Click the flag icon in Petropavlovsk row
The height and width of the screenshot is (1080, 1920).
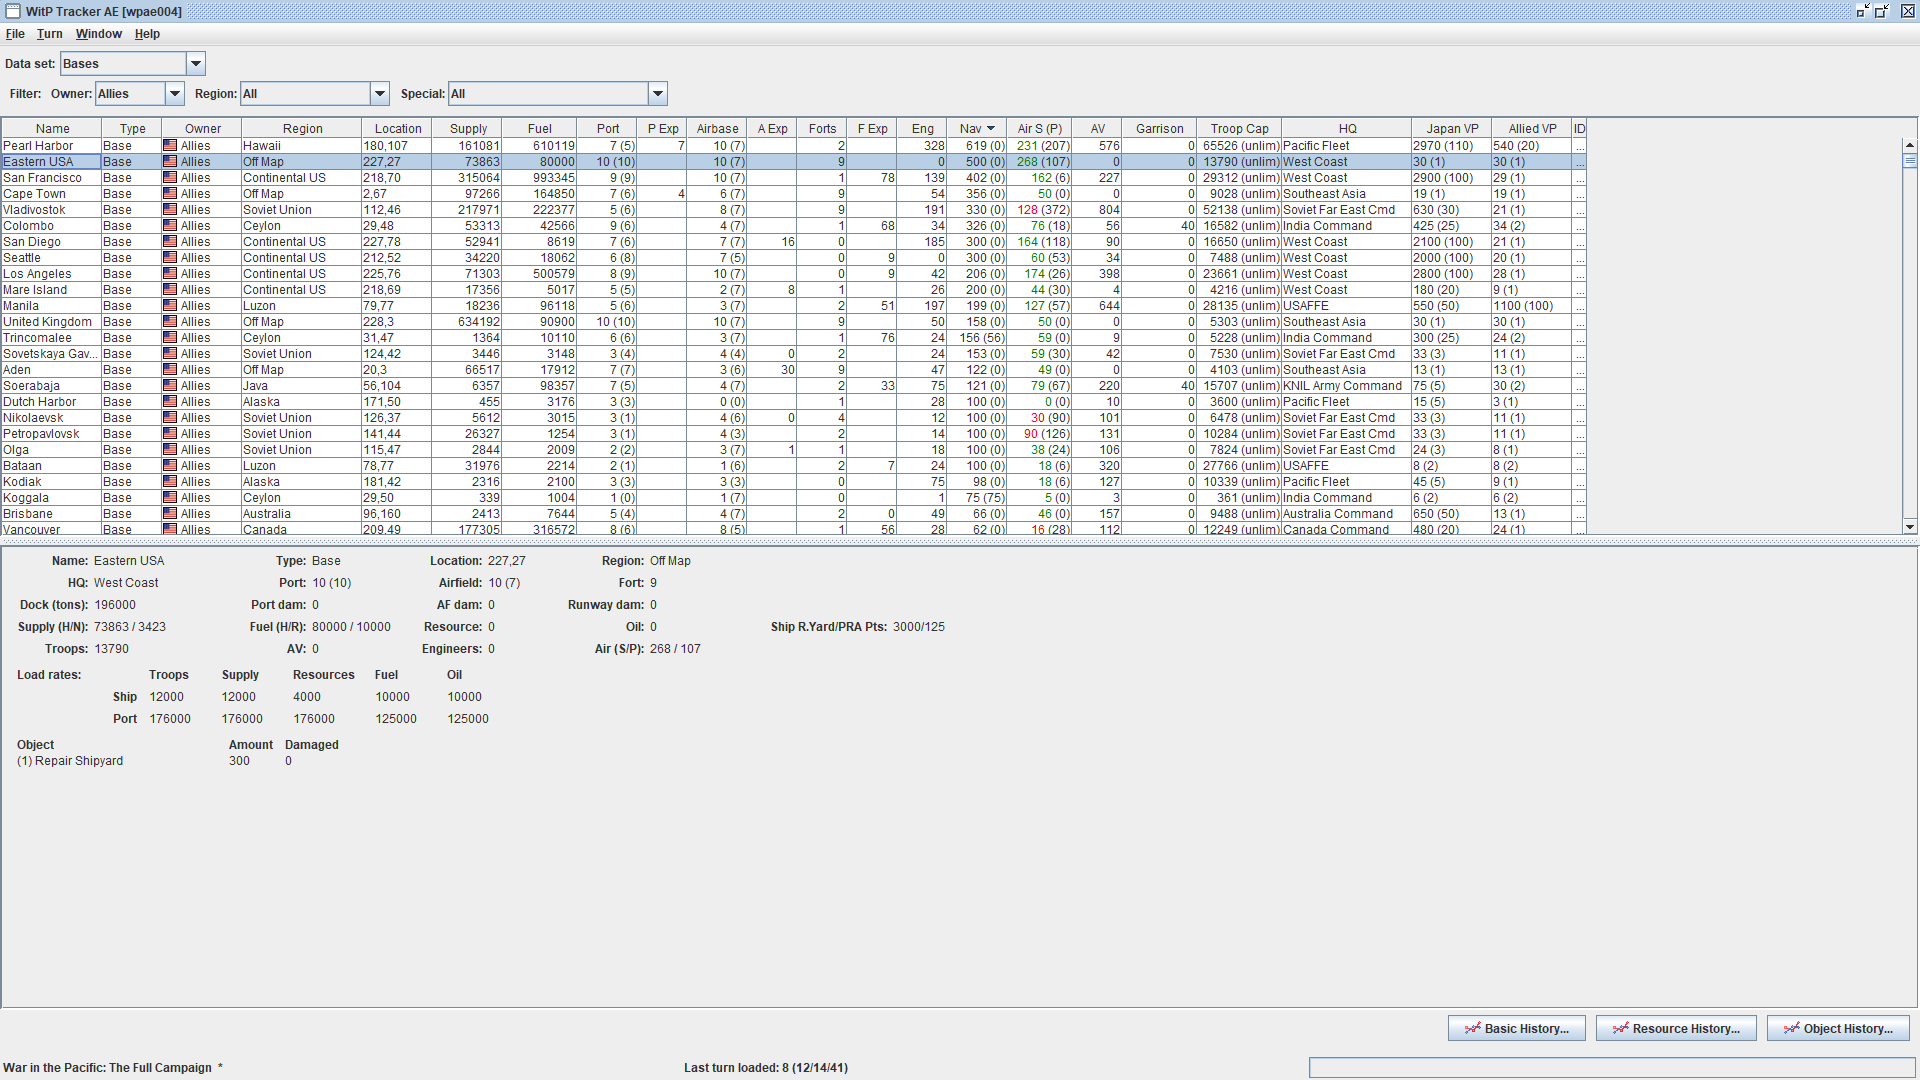pos(170,434)
